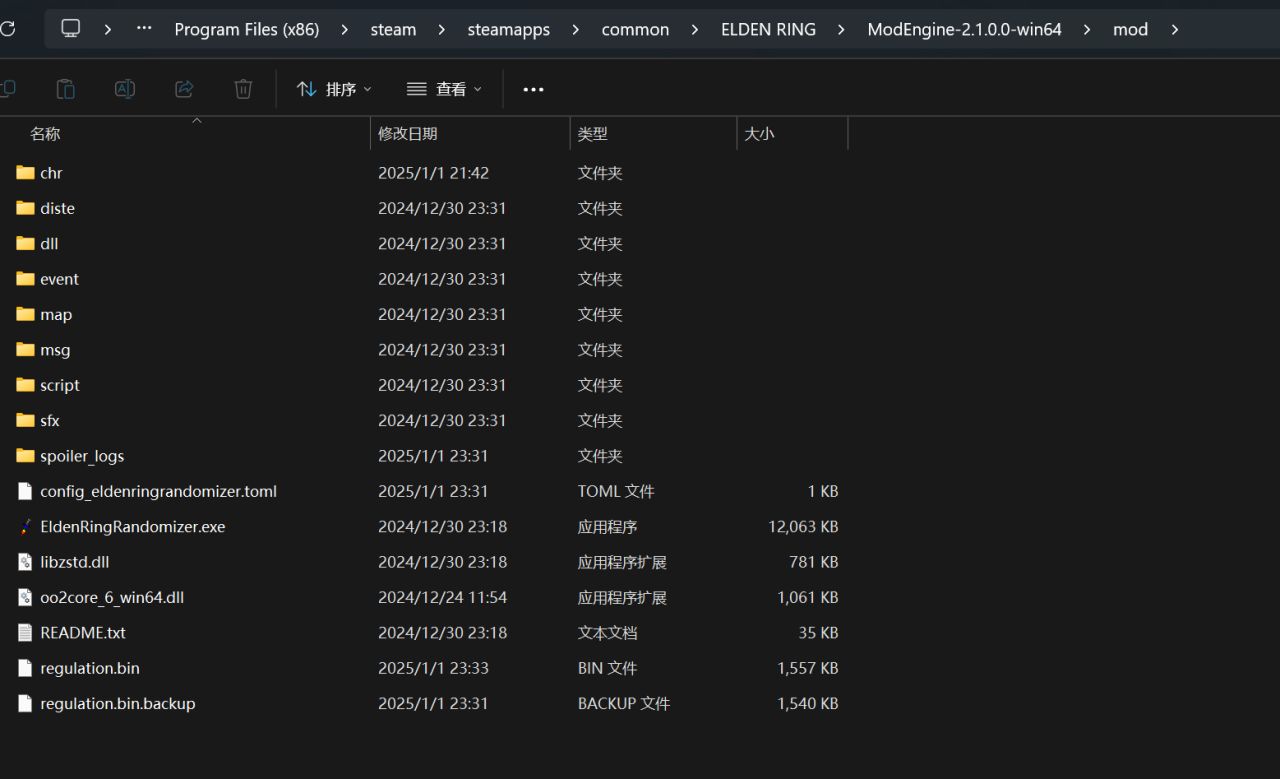Viewport: 1280px width, 779px height.
Task: Select the event folder icon
Action: 25,279
